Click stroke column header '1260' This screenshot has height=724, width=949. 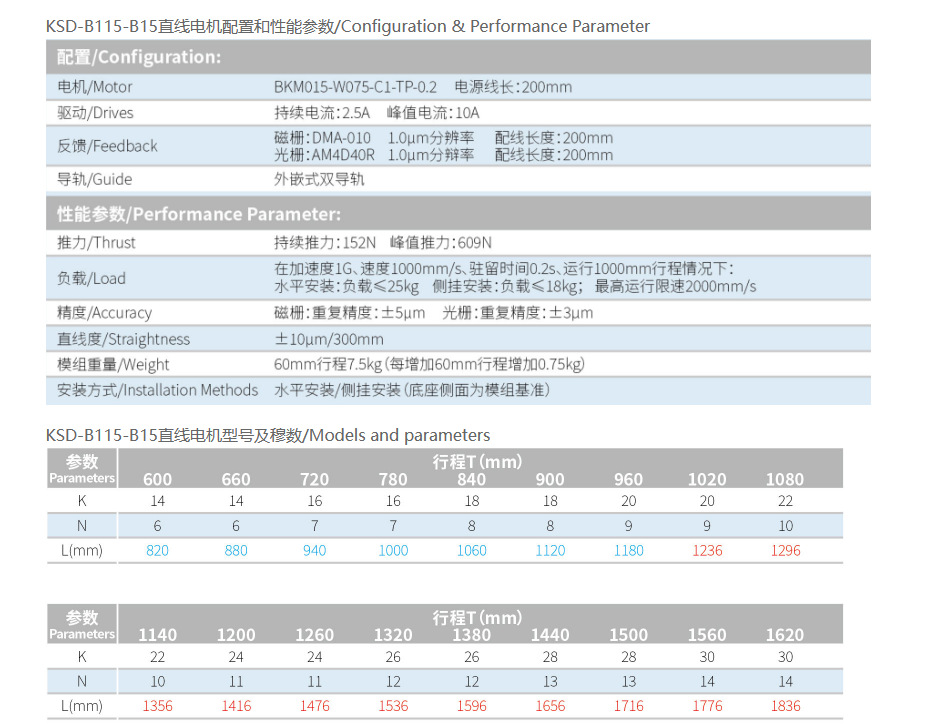(x=315, y=635)
